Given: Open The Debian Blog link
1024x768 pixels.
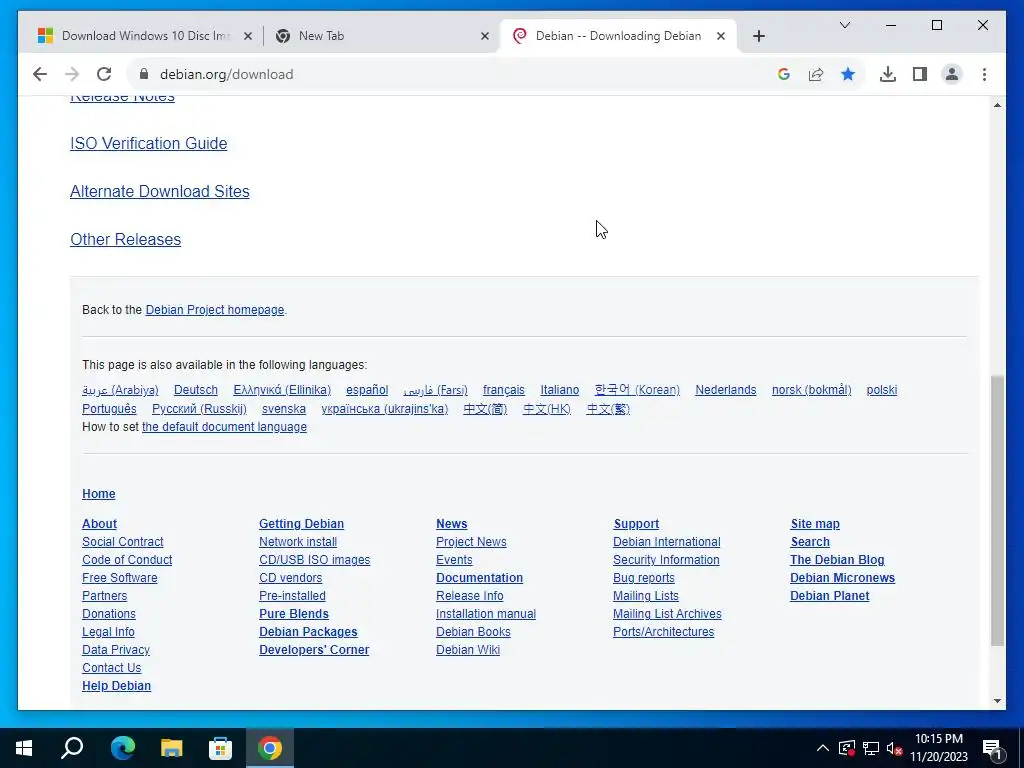Looking at the screenshot, I should tap(837, 560).
